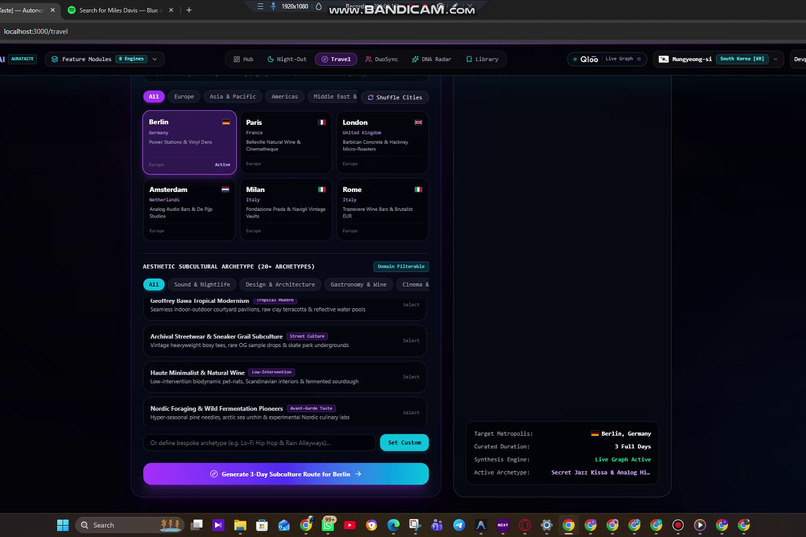Click the localhost:3000/travel address bar
Image resolution: width=806 pixels, height=537 pixels.
pos(36,31)
